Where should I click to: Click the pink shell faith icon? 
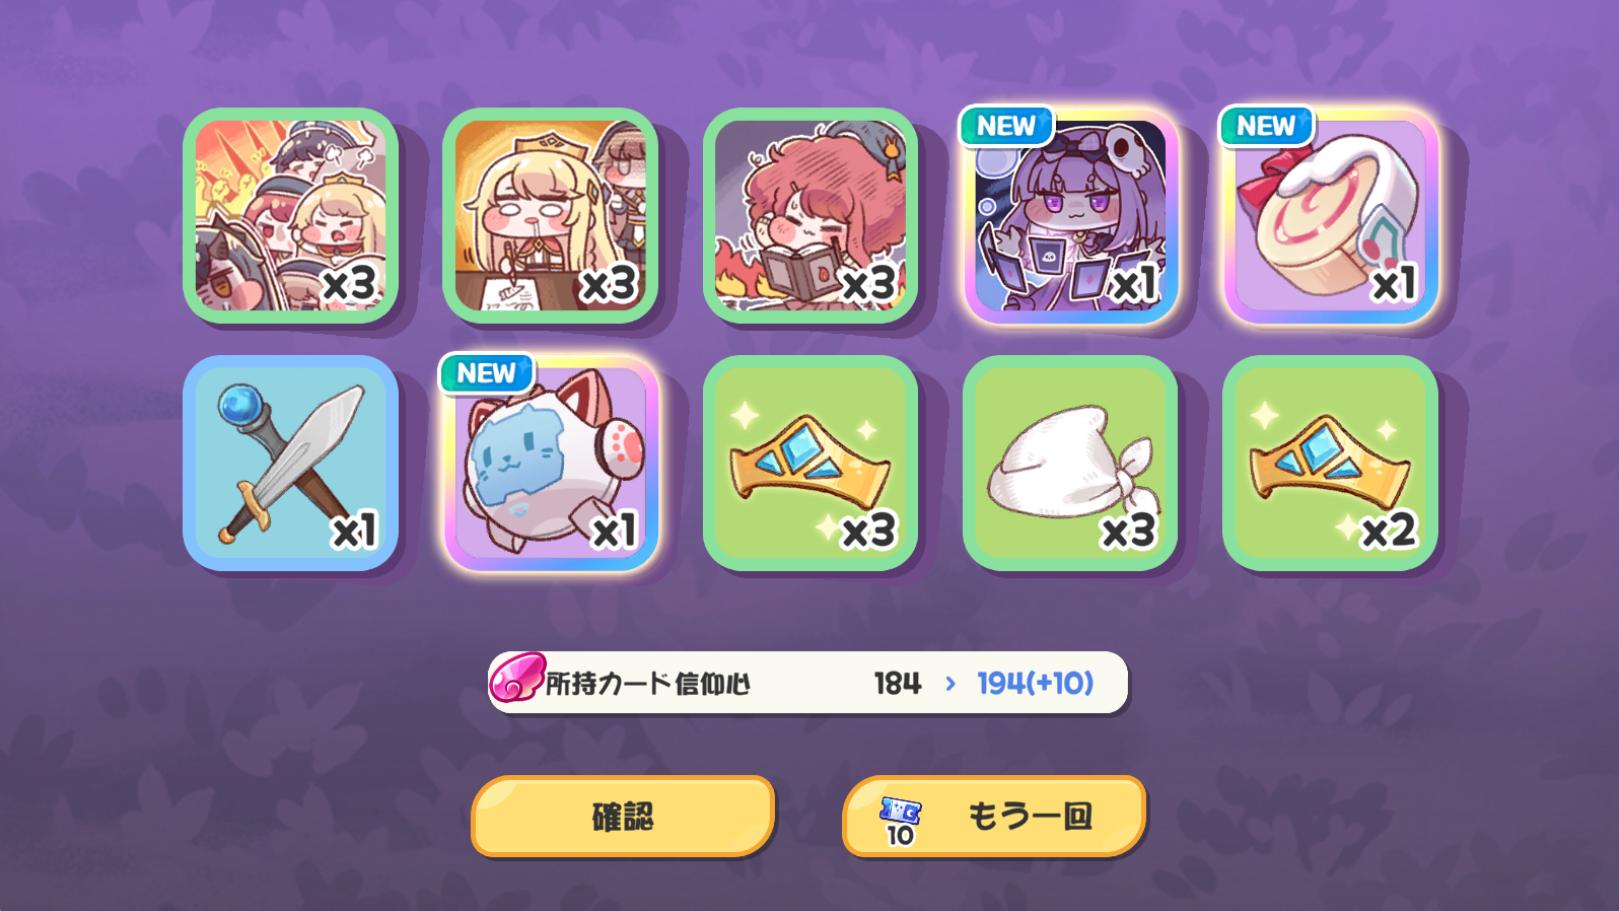point(517,679)
